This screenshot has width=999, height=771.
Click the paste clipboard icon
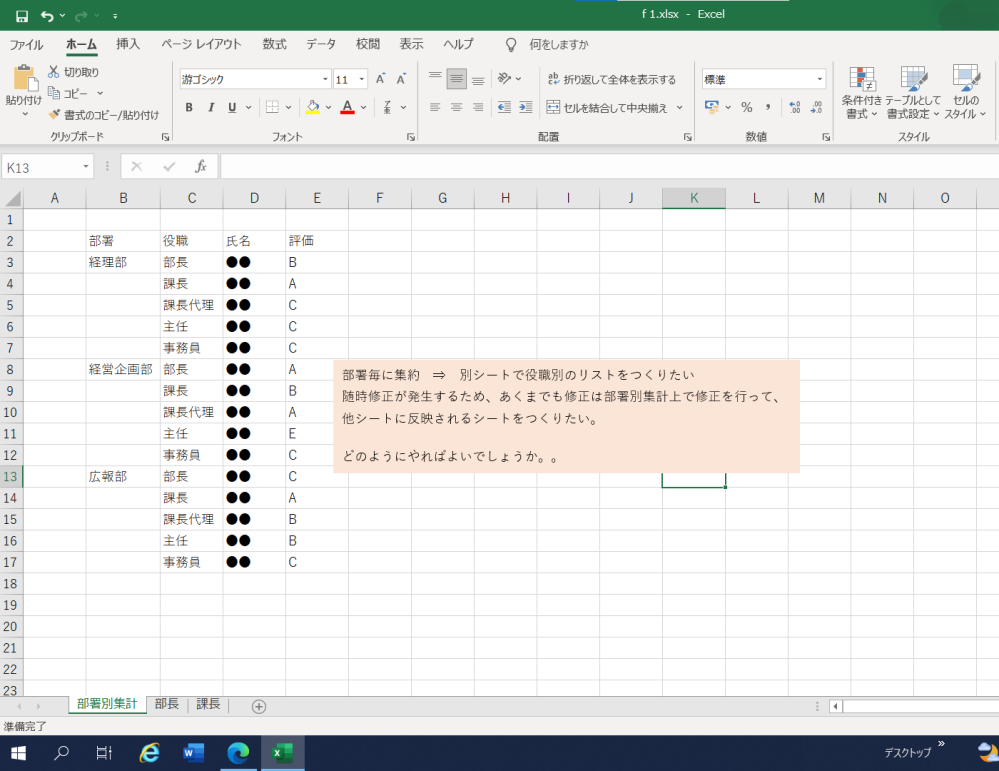tap(24, 78)
